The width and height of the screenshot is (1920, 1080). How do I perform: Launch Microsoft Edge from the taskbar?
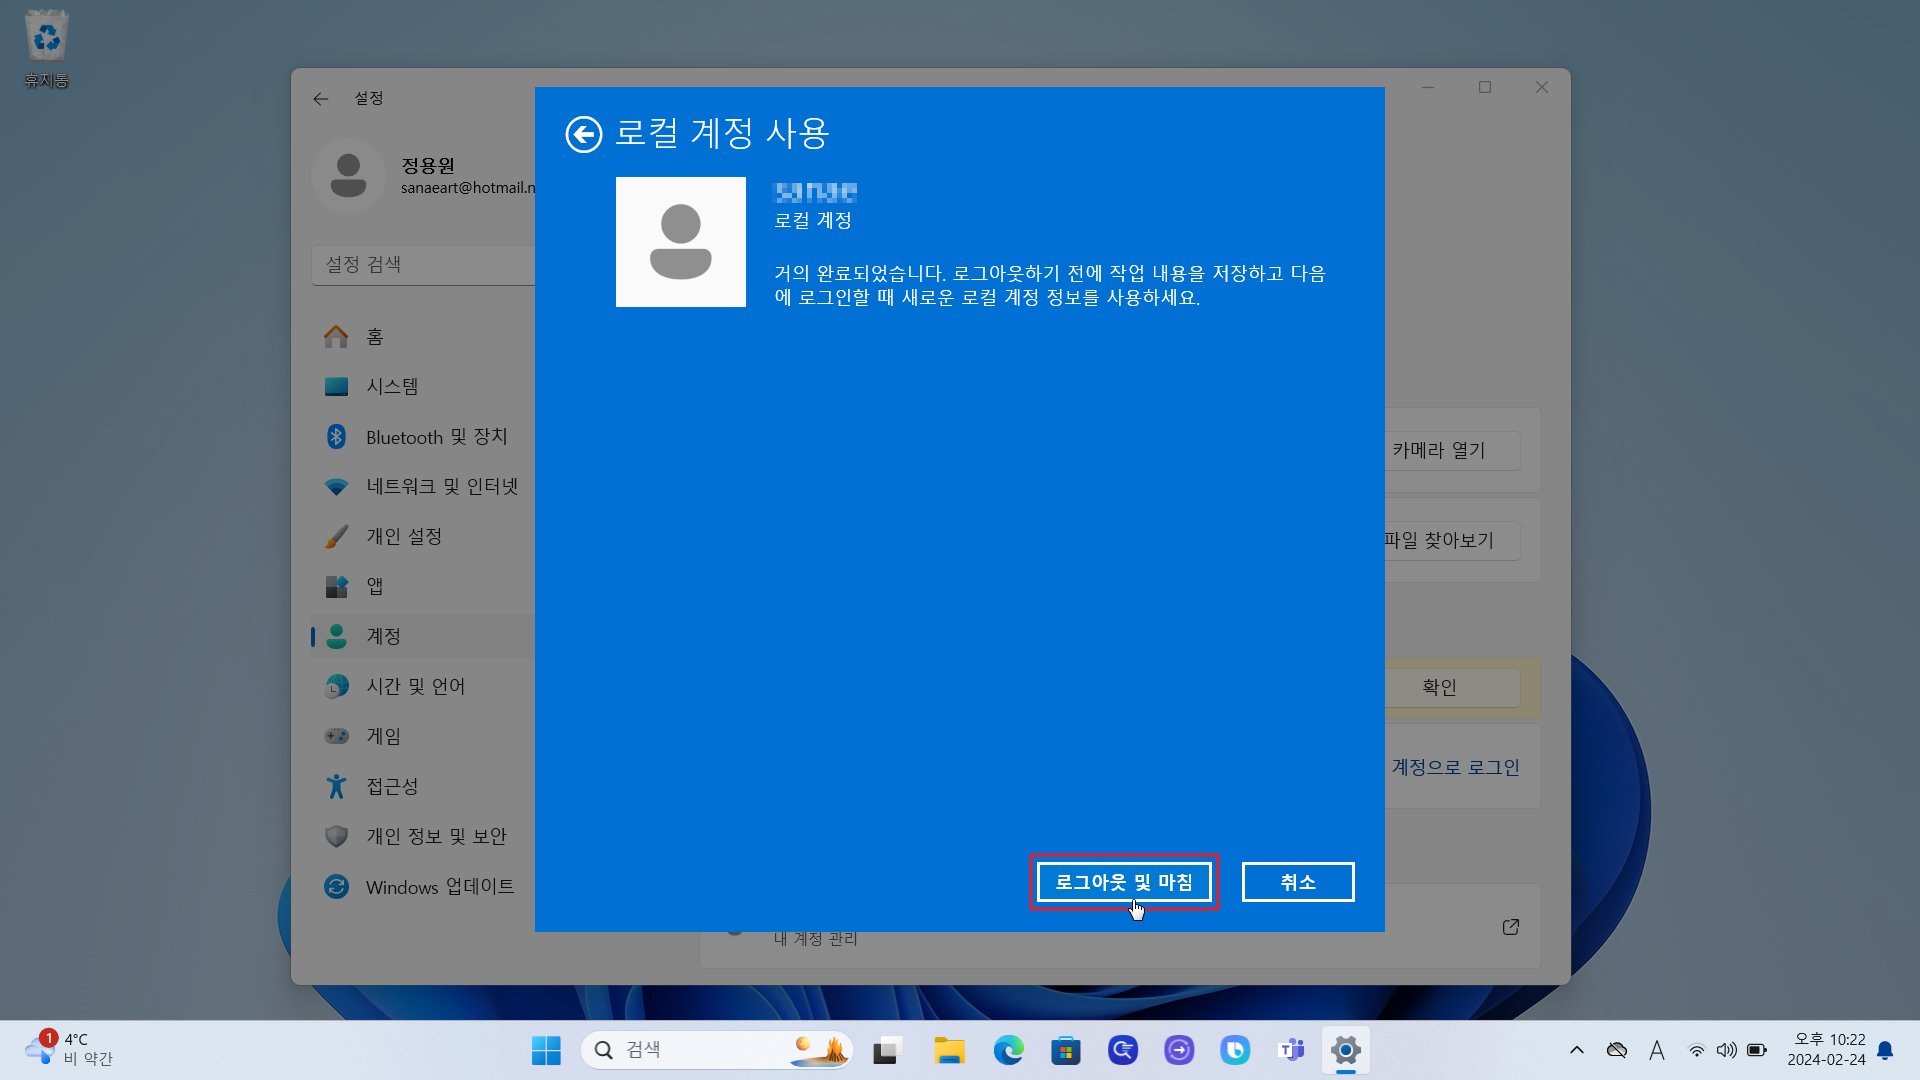pos(1008,1050)
